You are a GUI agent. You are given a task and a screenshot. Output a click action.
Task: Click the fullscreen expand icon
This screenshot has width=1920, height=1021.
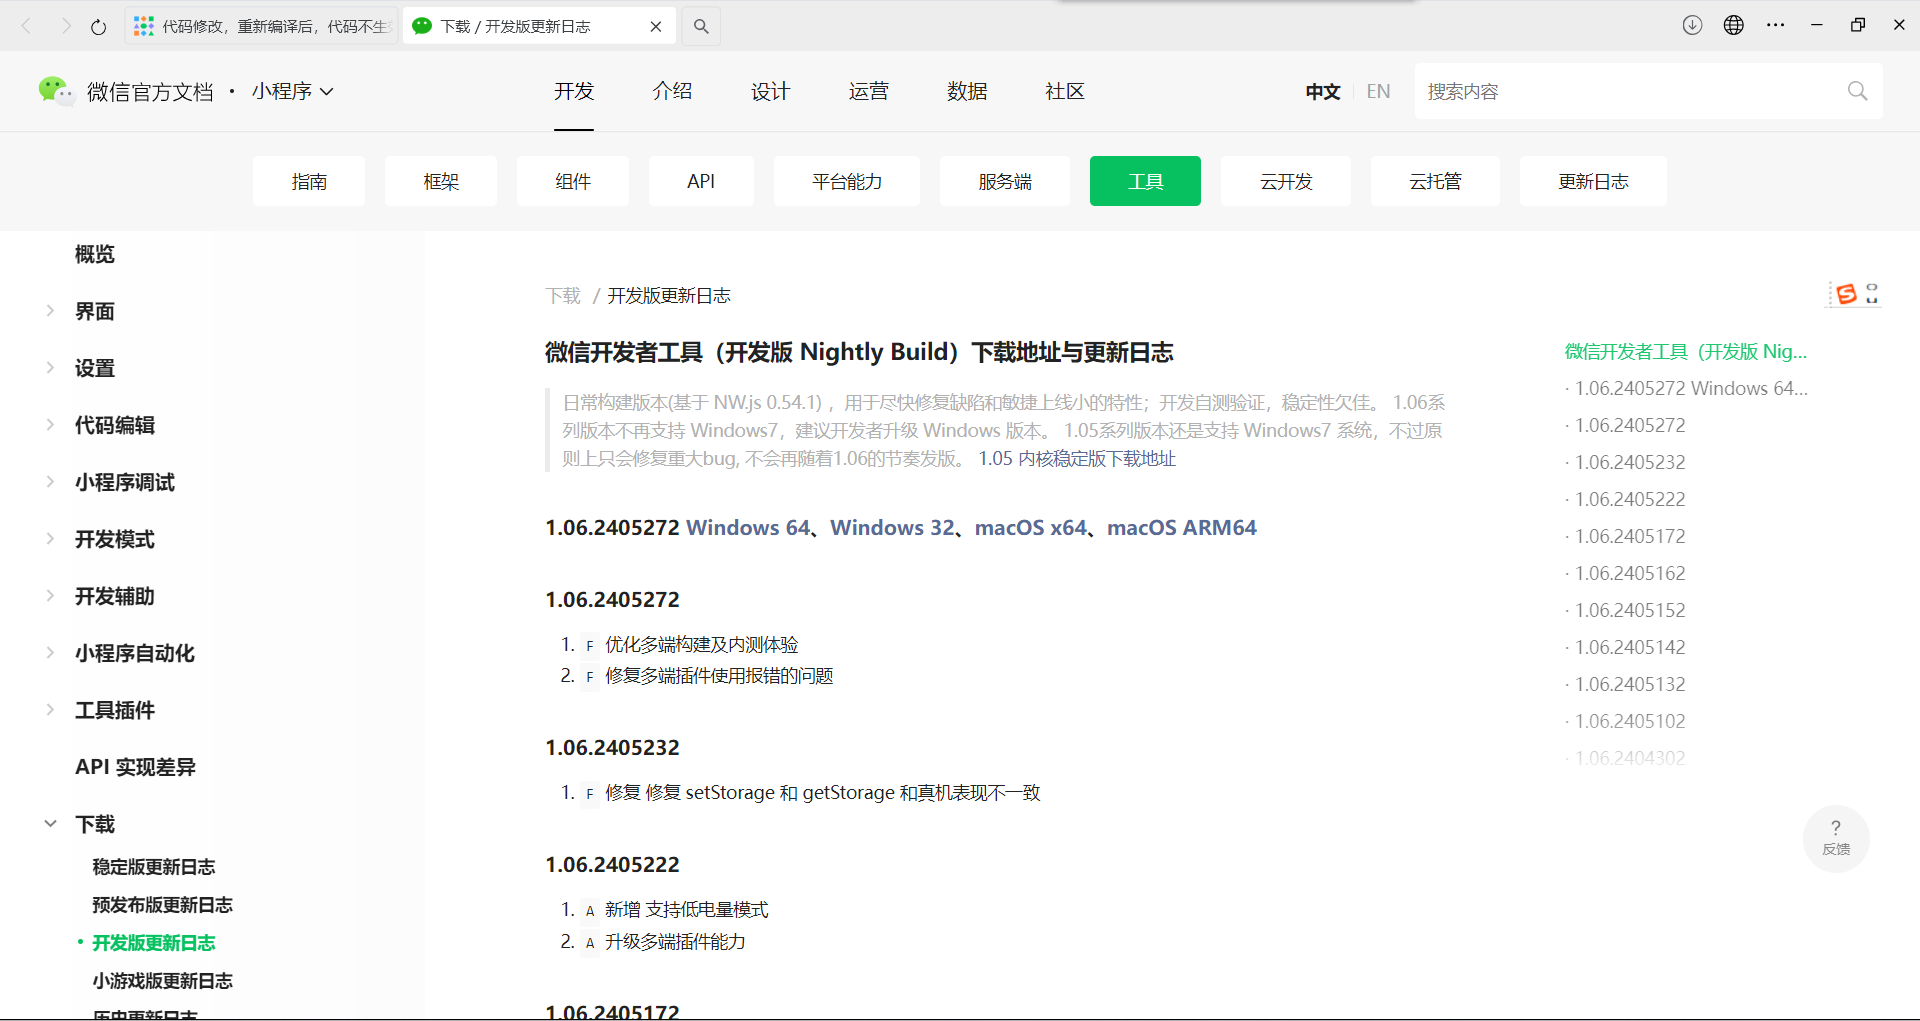[x=1872, y=293]
